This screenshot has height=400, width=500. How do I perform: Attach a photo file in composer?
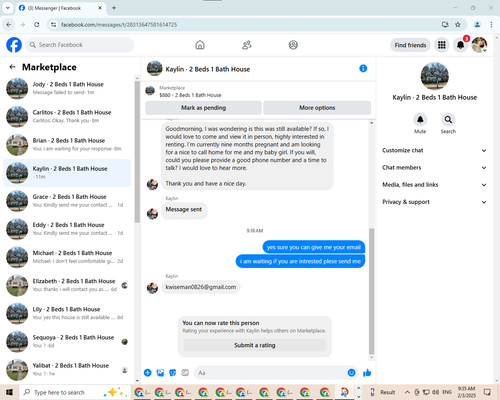coord(160,373)
